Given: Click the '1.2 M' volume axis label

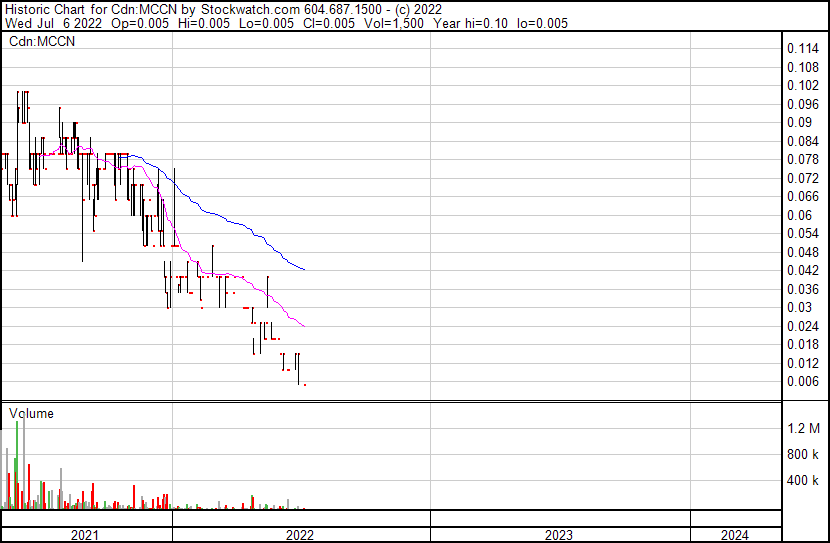Looking at the screenshot, I should 804,428.
